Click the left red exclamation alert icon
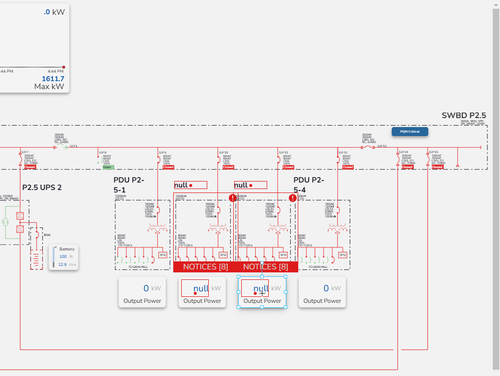This screenshot has width=500, height=376. point(233,198)
